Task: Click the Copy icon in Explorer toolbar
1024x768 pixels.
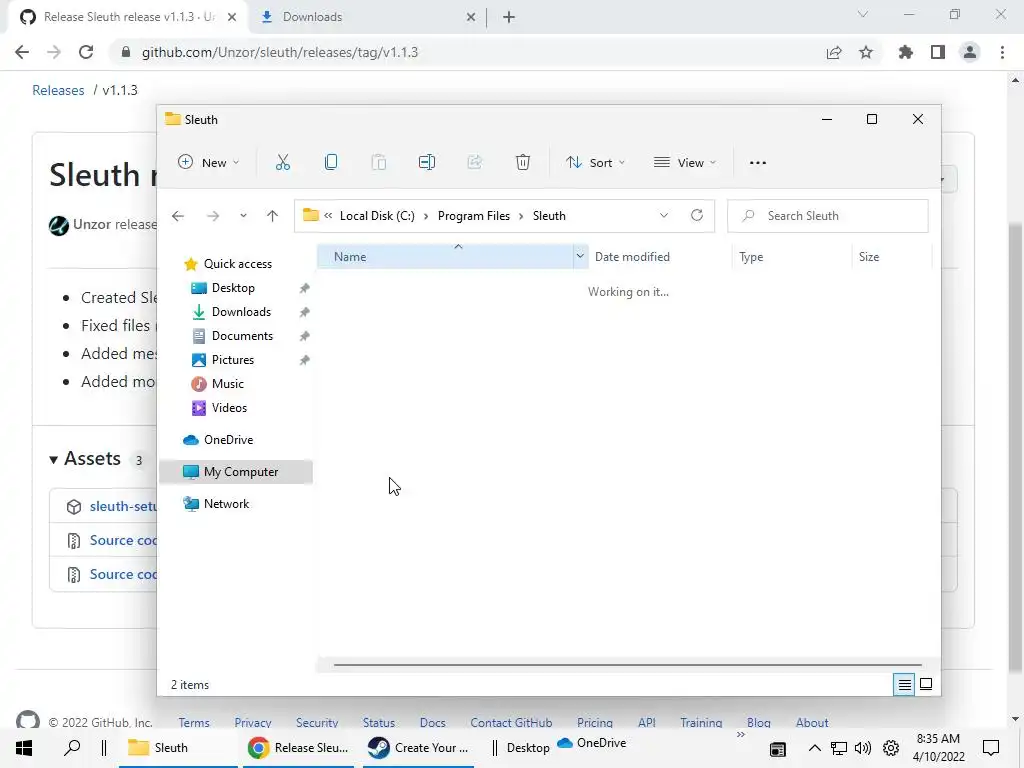Action: pos(331,163)
